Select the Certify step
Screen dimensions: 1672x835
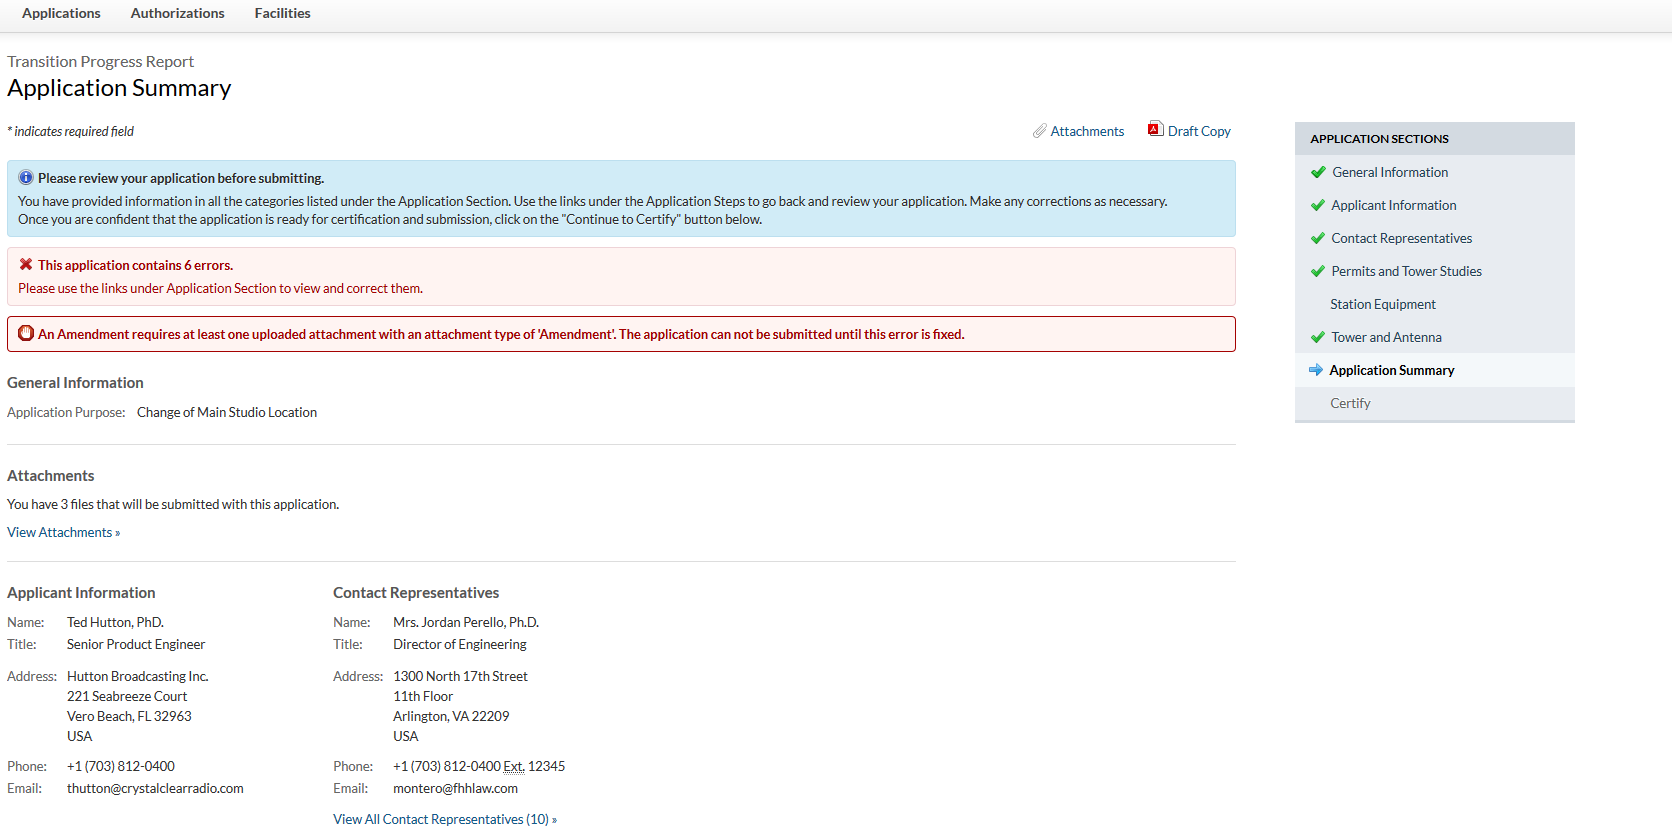1350,403
